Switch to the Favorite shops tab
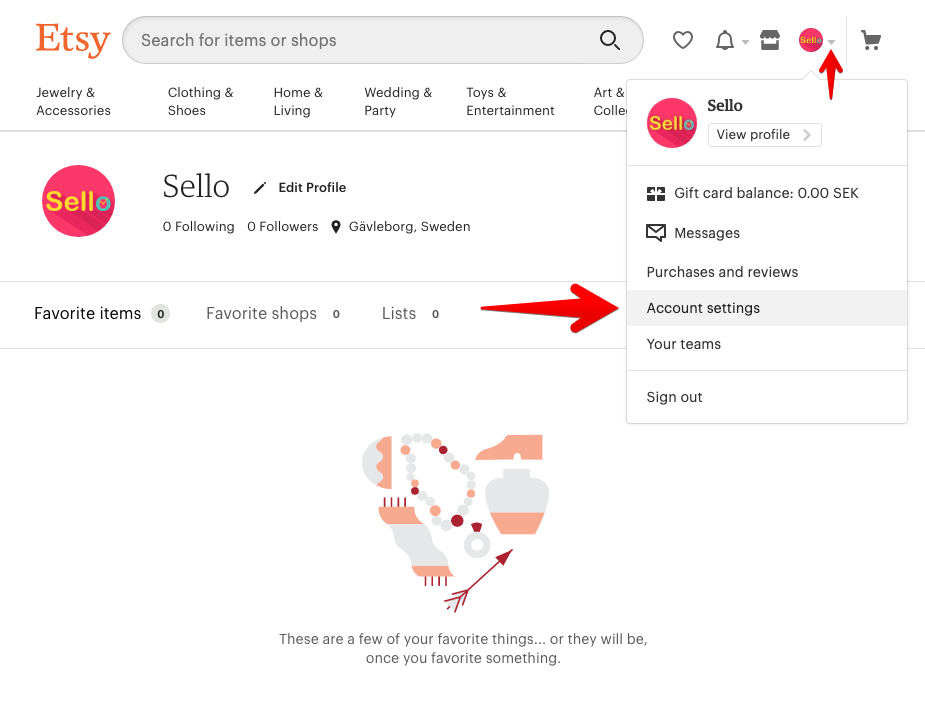Image resolution: width=925 pixels, height=714 pixels. [x=261, y=313]
